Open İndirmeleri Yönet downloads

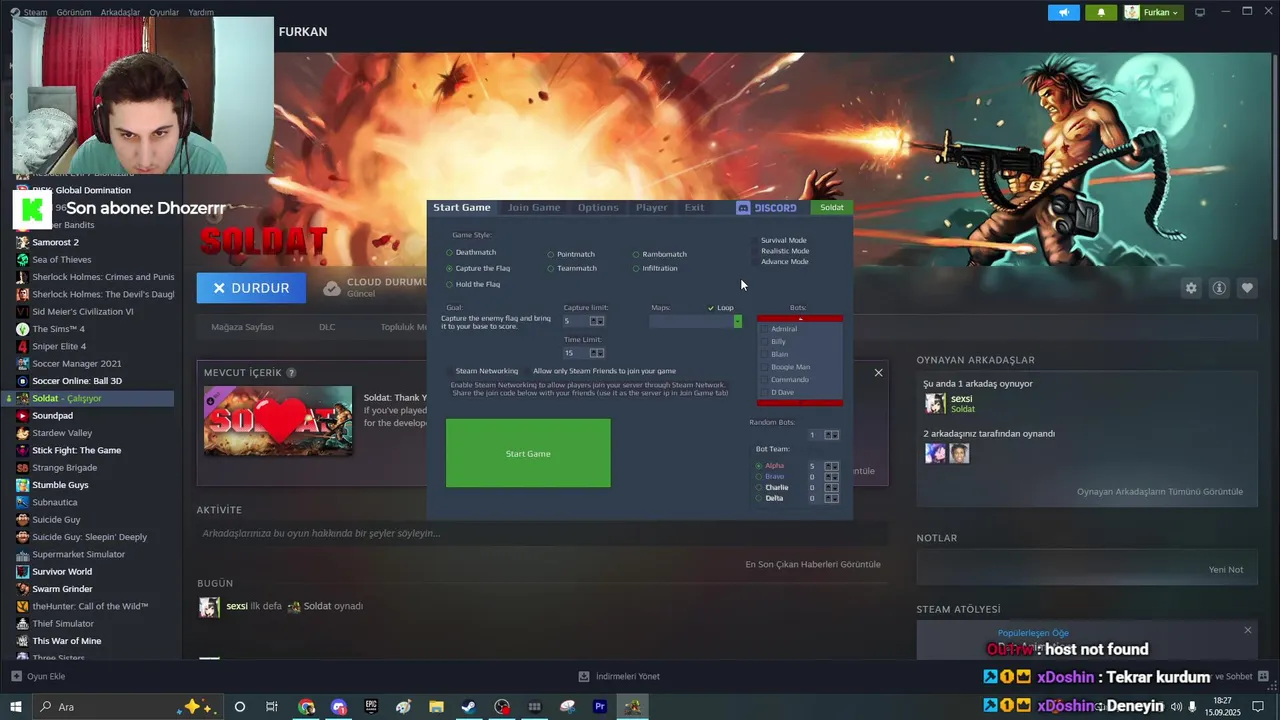click(x=619, y=676)
